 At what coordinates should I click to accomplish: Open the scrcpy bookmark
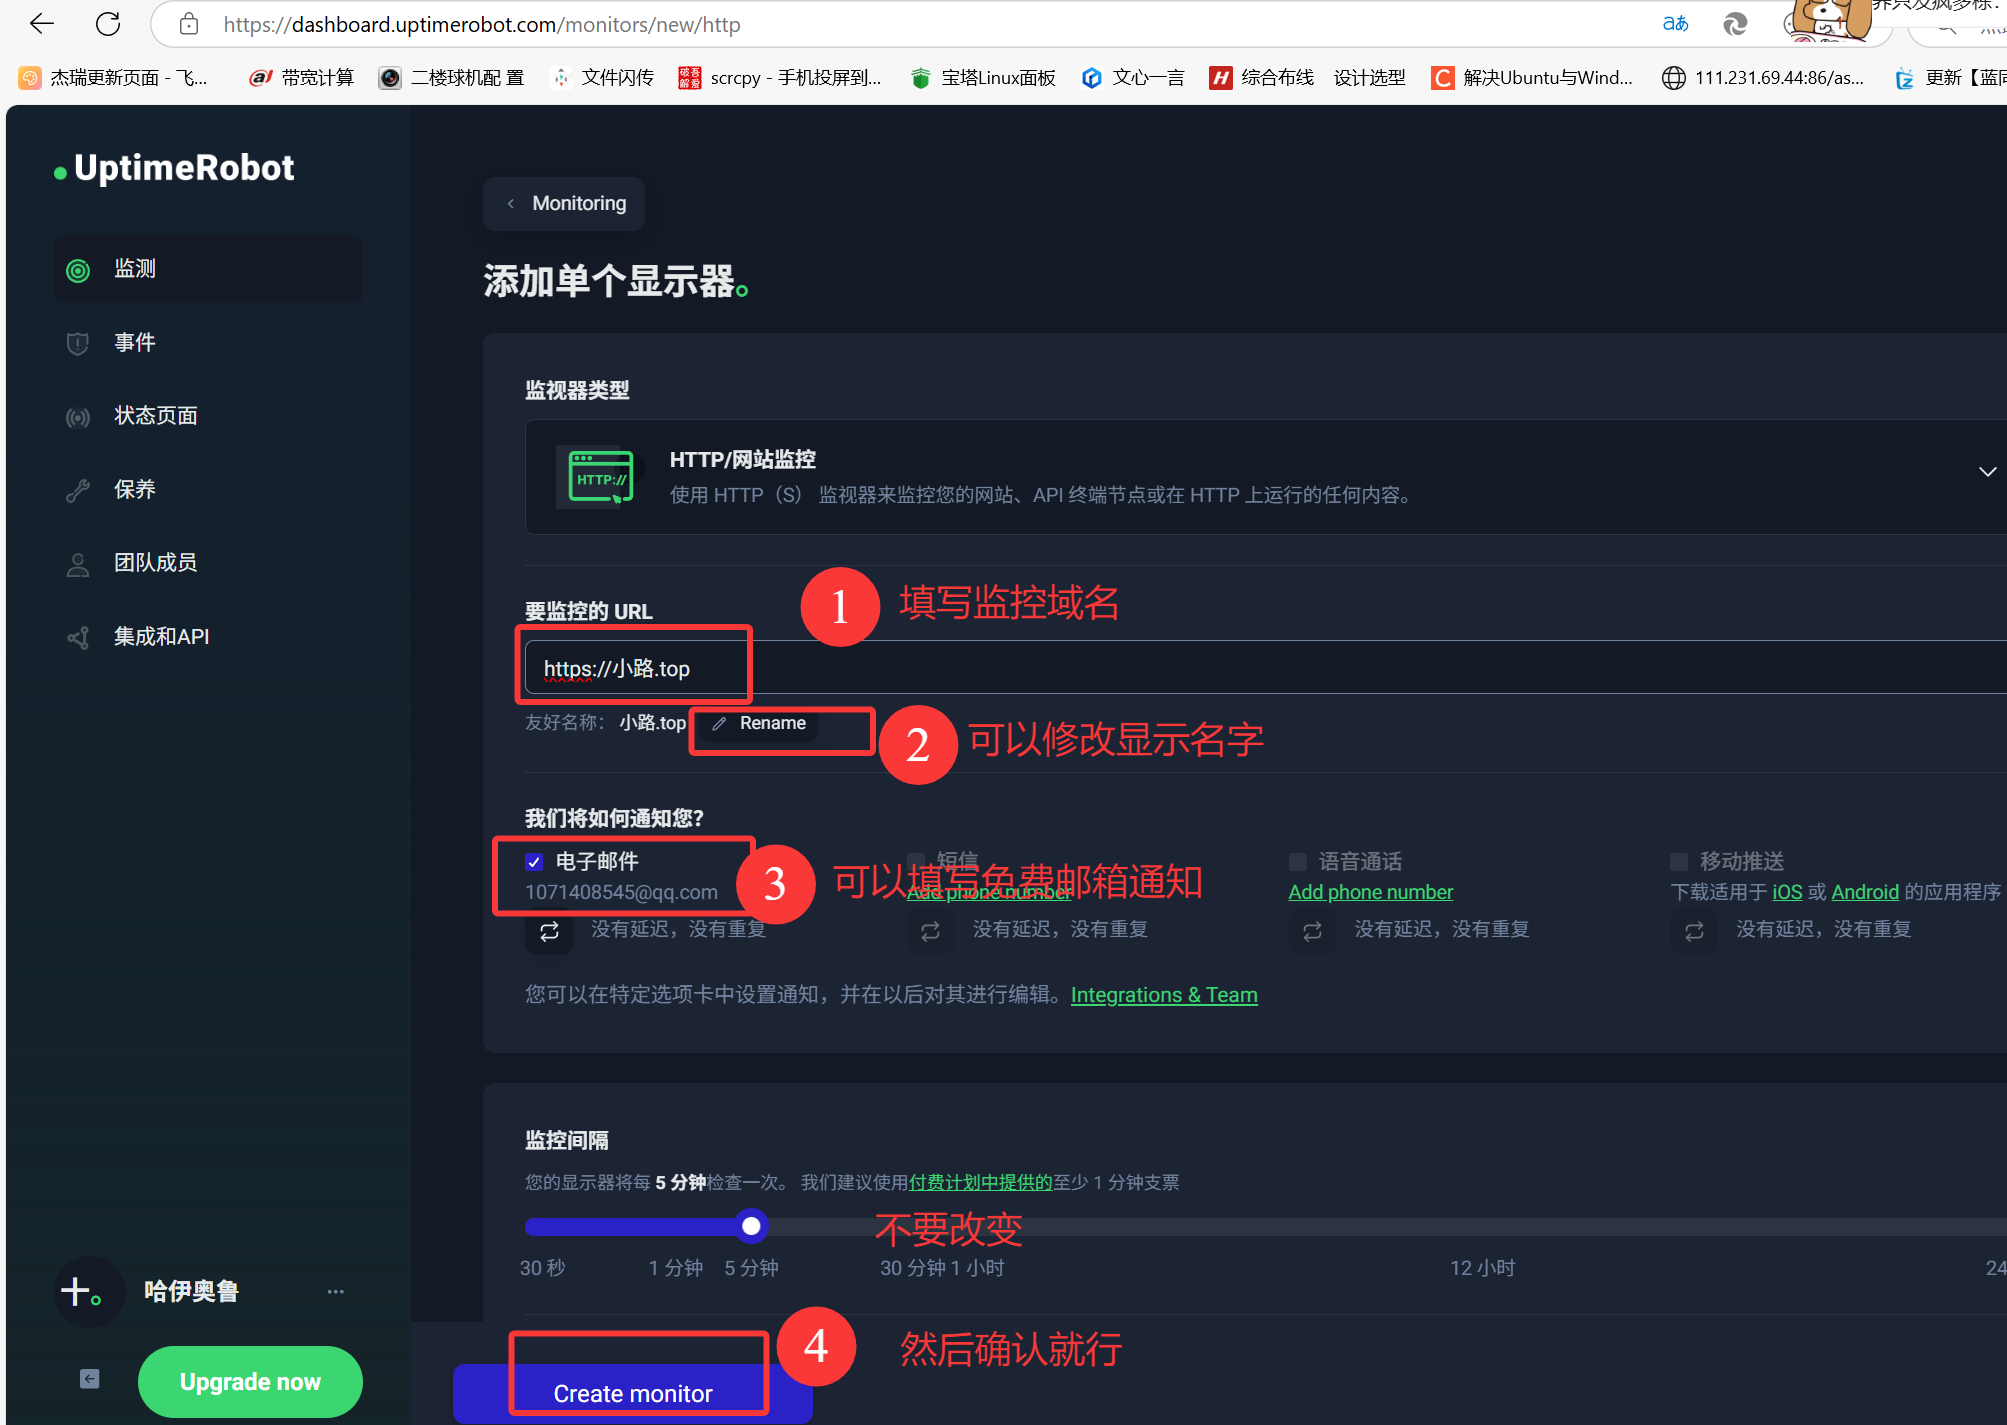781,78
